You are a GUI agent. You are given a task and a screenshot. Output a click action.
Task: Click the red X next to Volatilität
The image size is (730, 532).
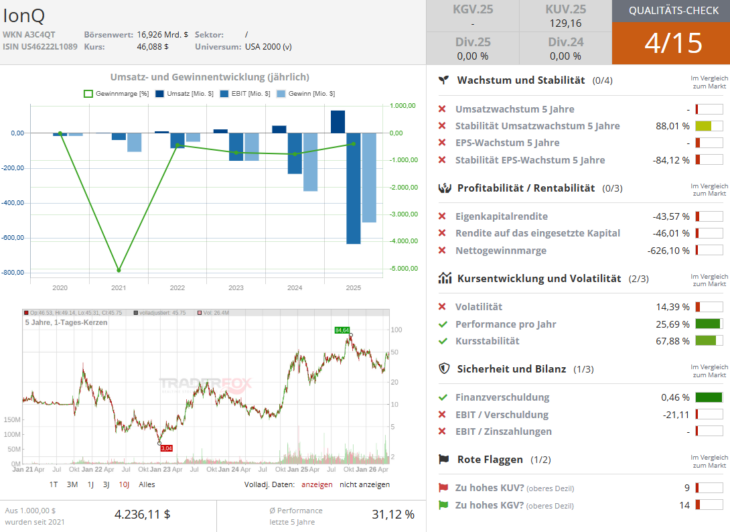pyautogui.click(x=442, y=307)
